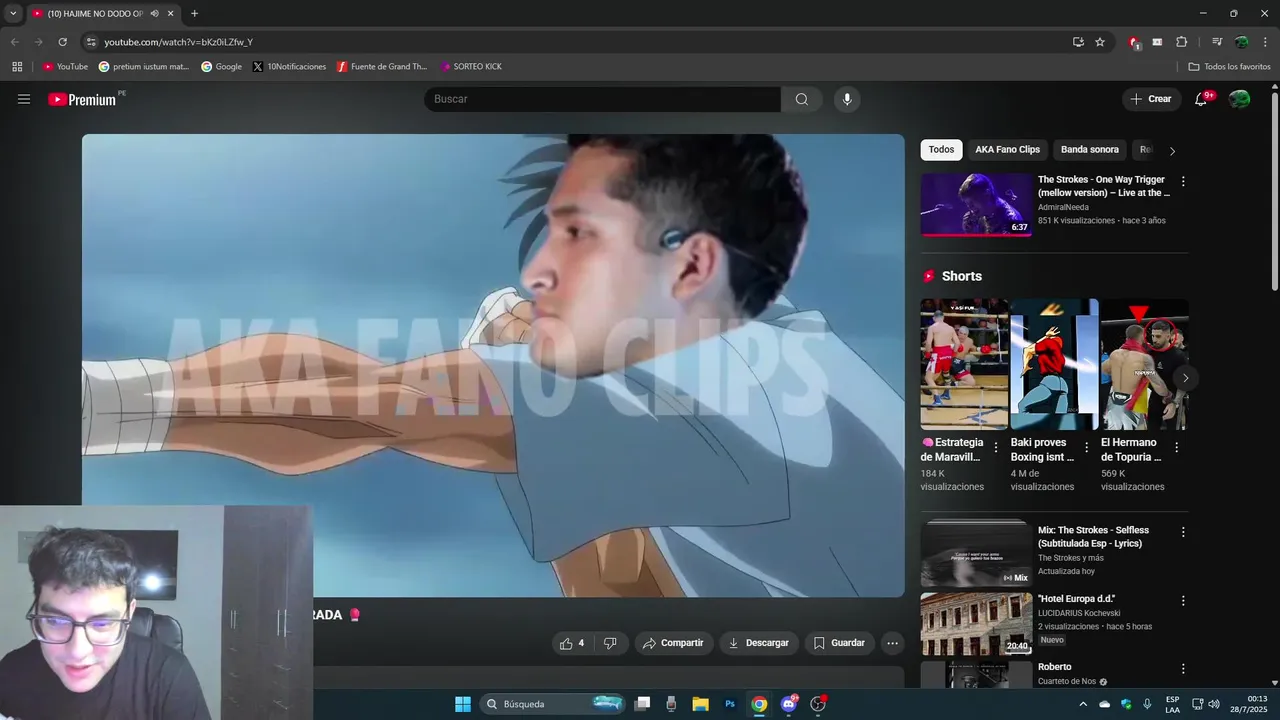The width and height of the screenshot is (1280, 720).
Task: Open SORTEO KICK bookmark
Action: (x=471, y=67)
